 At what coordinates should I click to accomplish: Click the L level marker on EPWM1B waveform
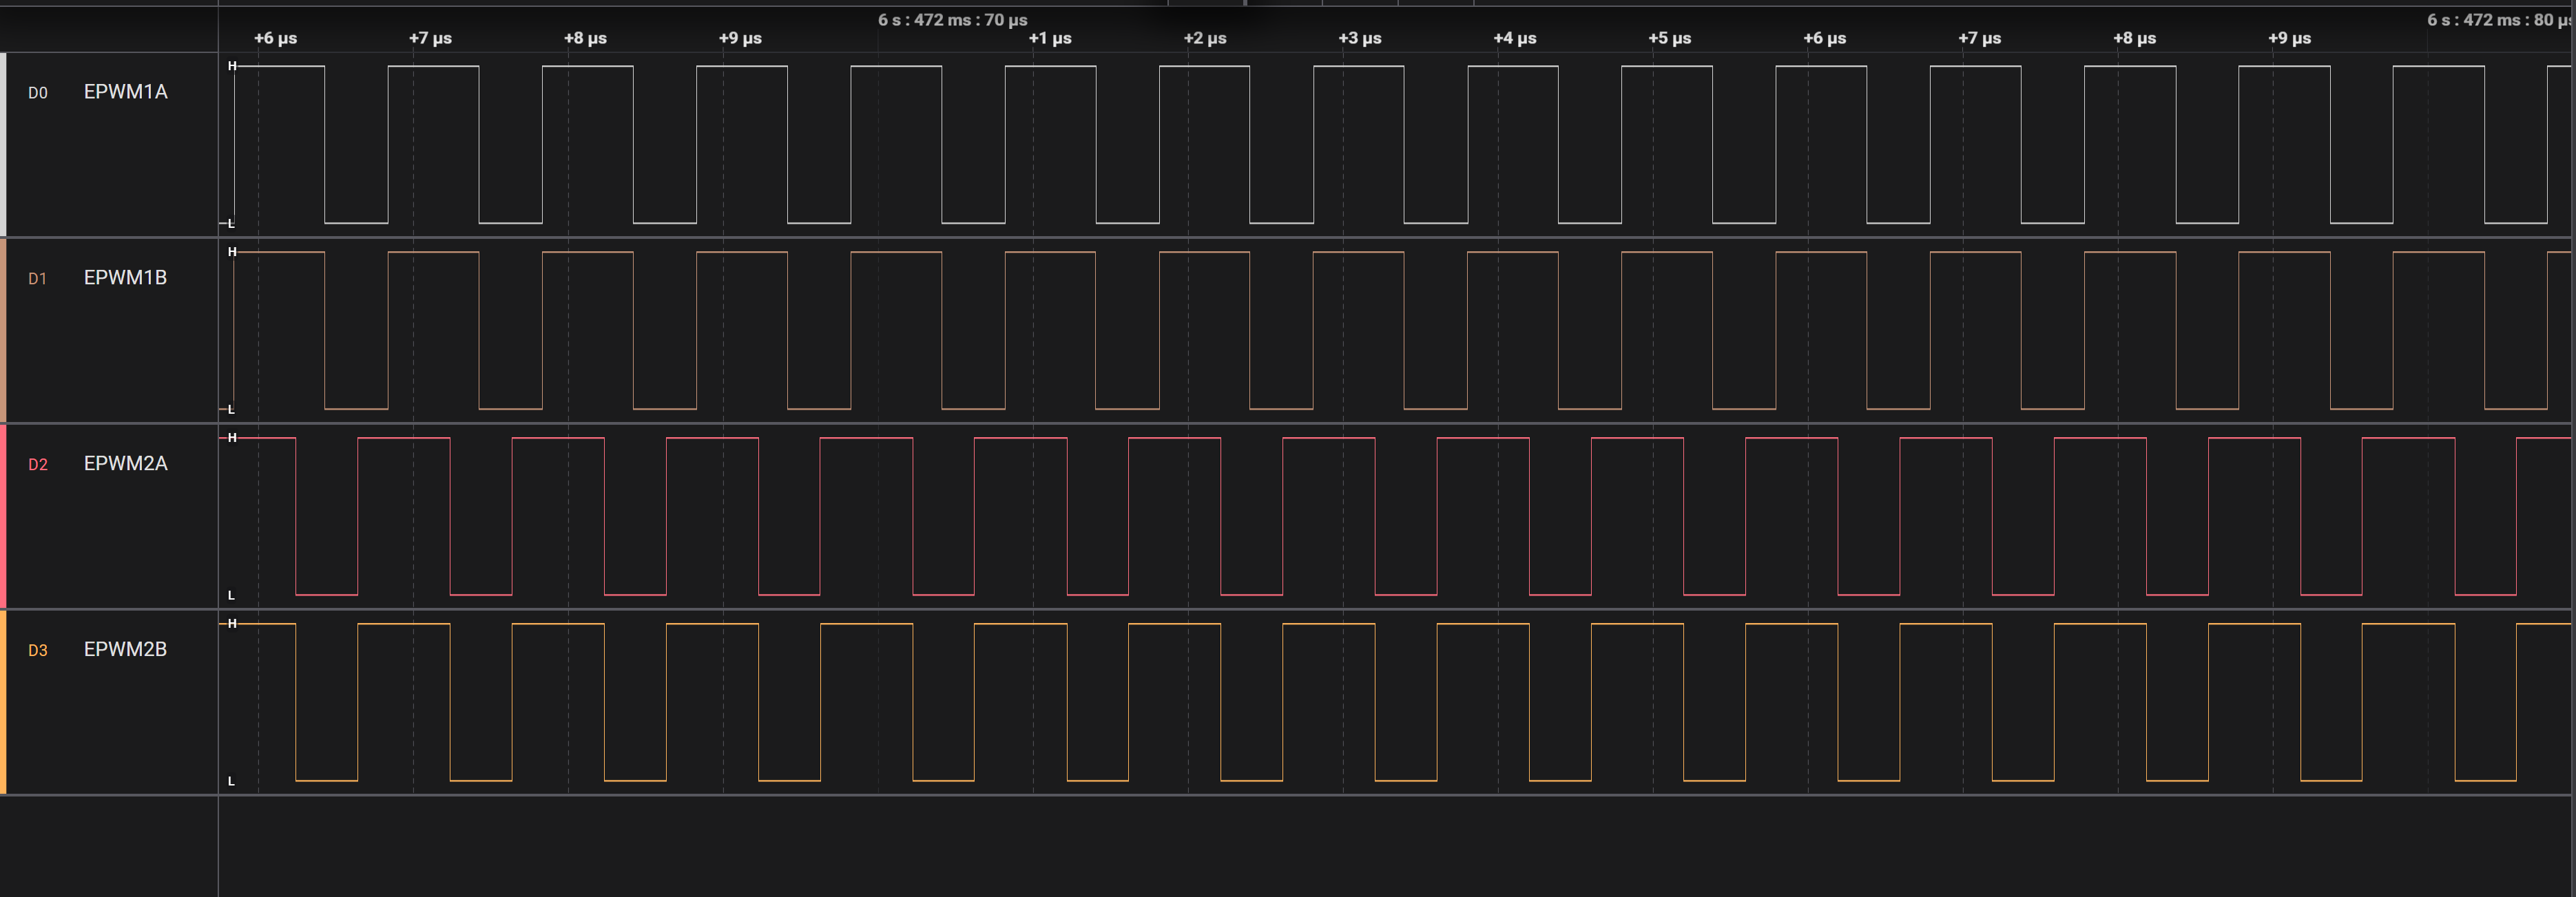231,409
